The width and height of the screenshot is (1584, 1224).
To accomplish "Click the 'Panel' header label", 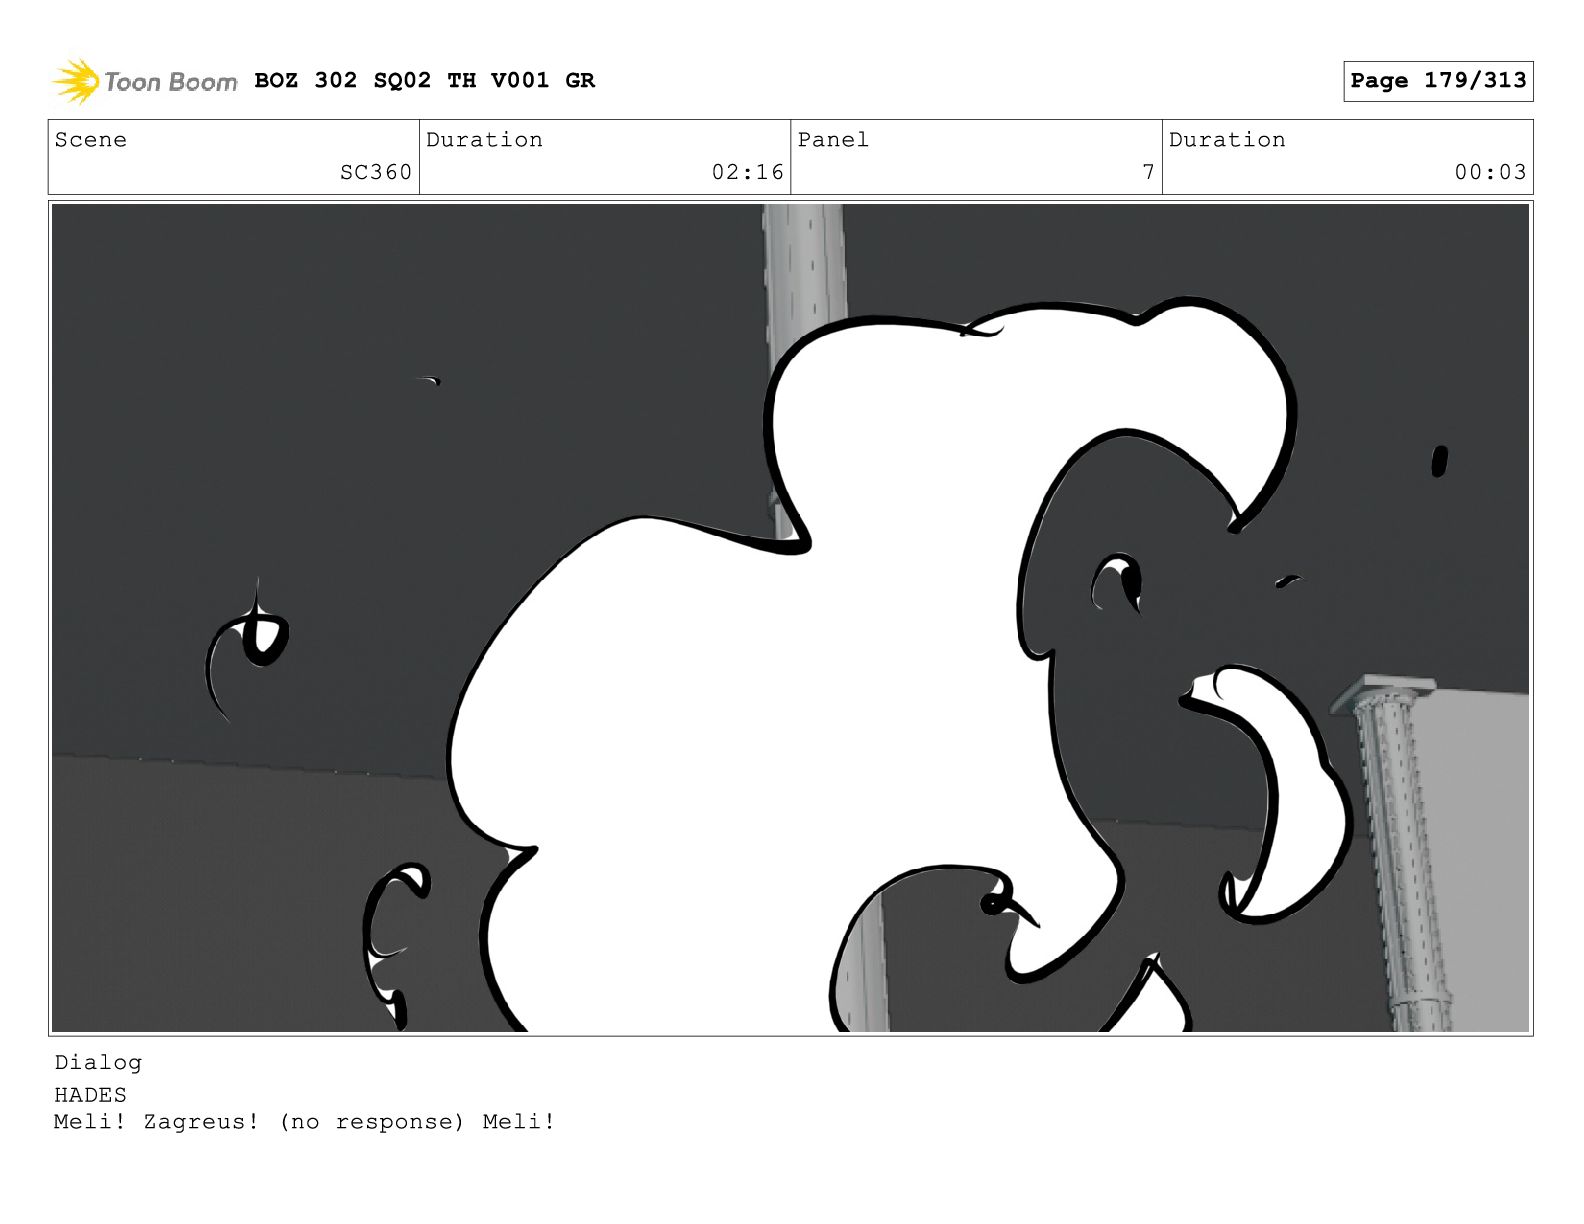I will [834, 140].
